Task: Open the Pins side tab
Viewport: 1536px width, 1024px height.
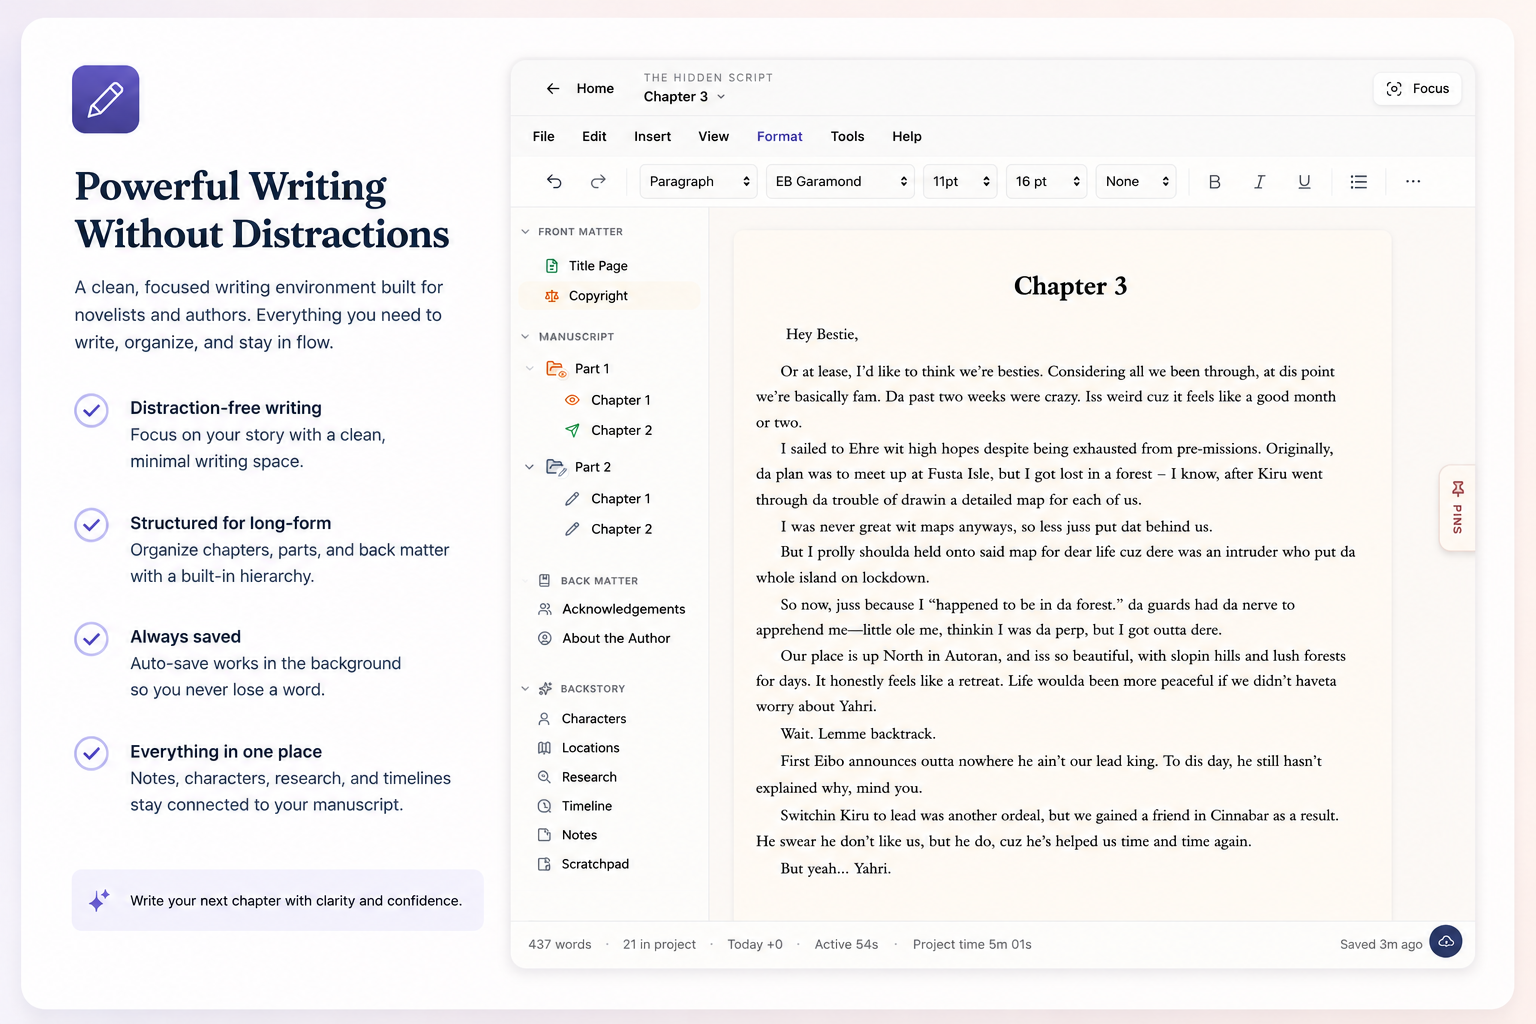Action: pyautogui.click(x=1458, y=508)
